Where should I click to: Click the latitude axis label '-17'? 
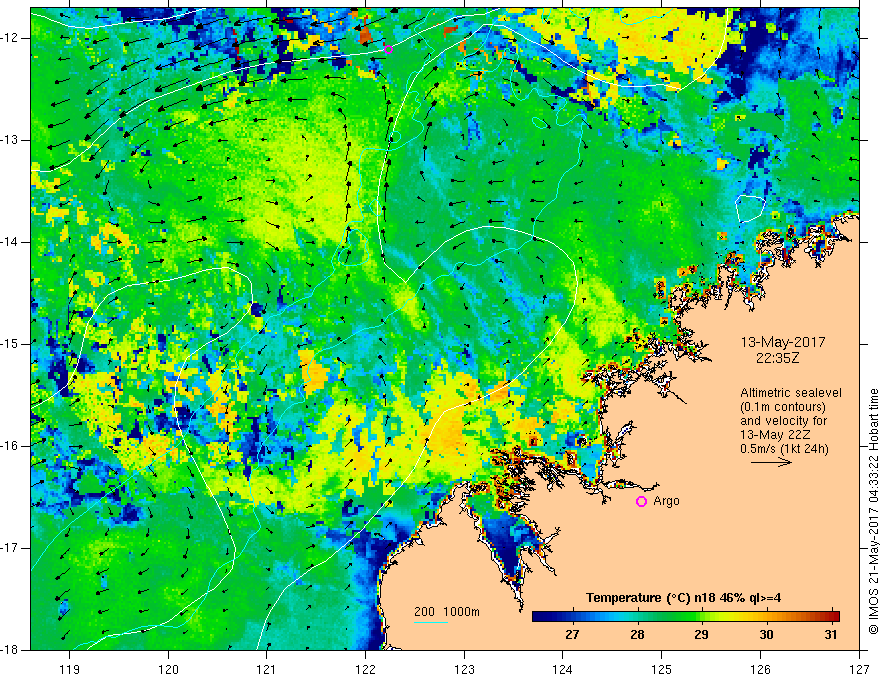pos(10,548)
